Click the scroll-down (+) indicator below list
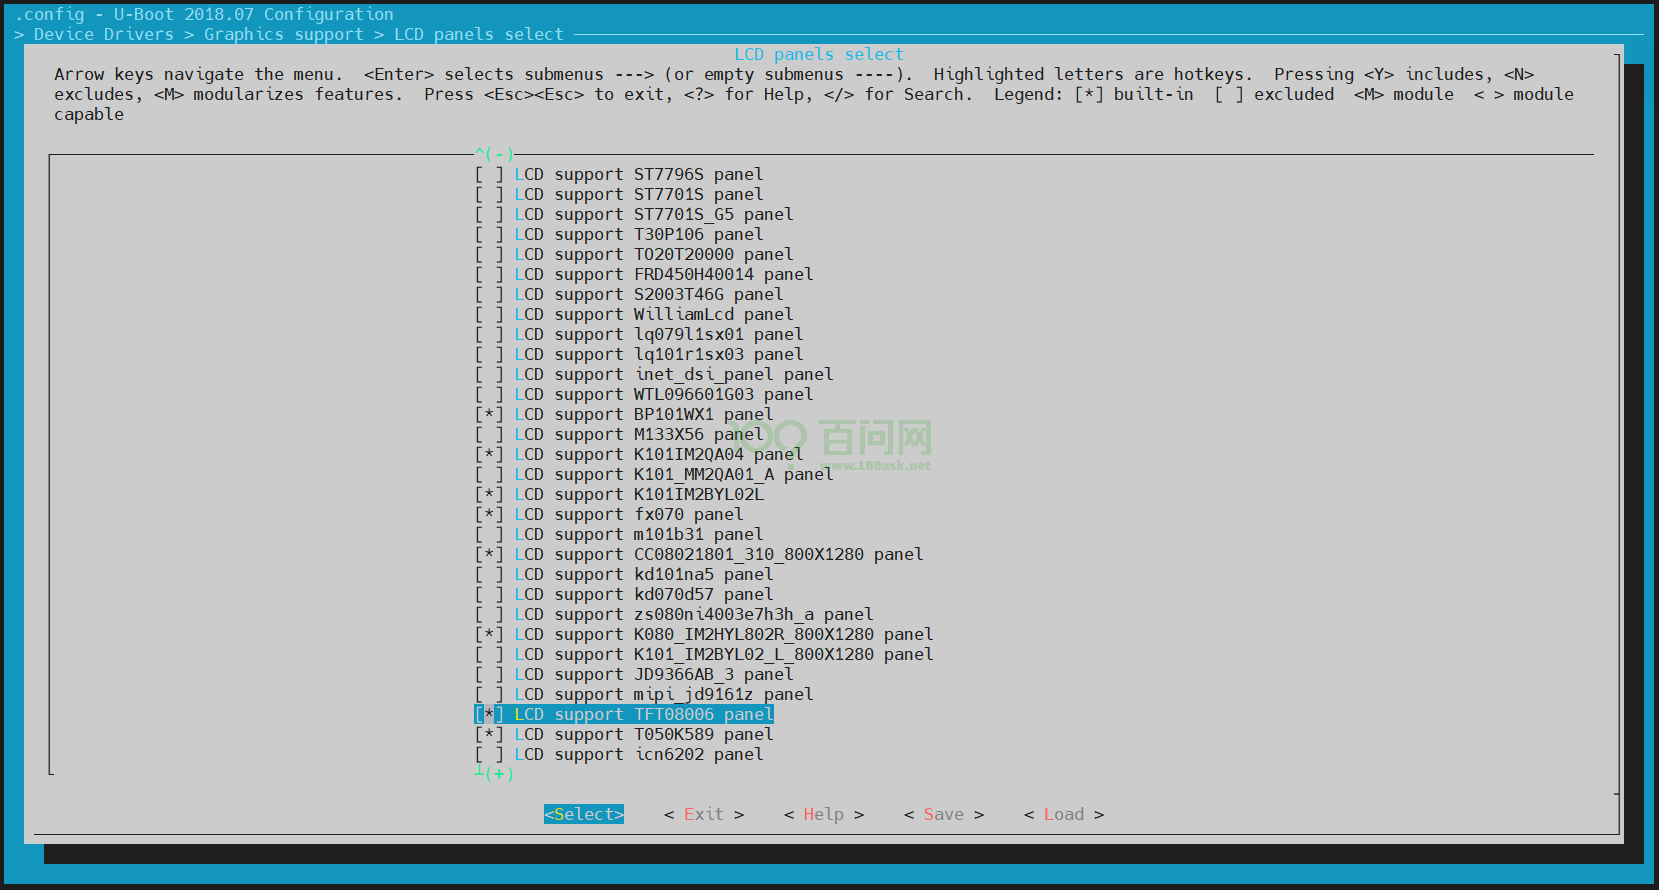This screenshot has width=1659, height=890. pos(494,774)
